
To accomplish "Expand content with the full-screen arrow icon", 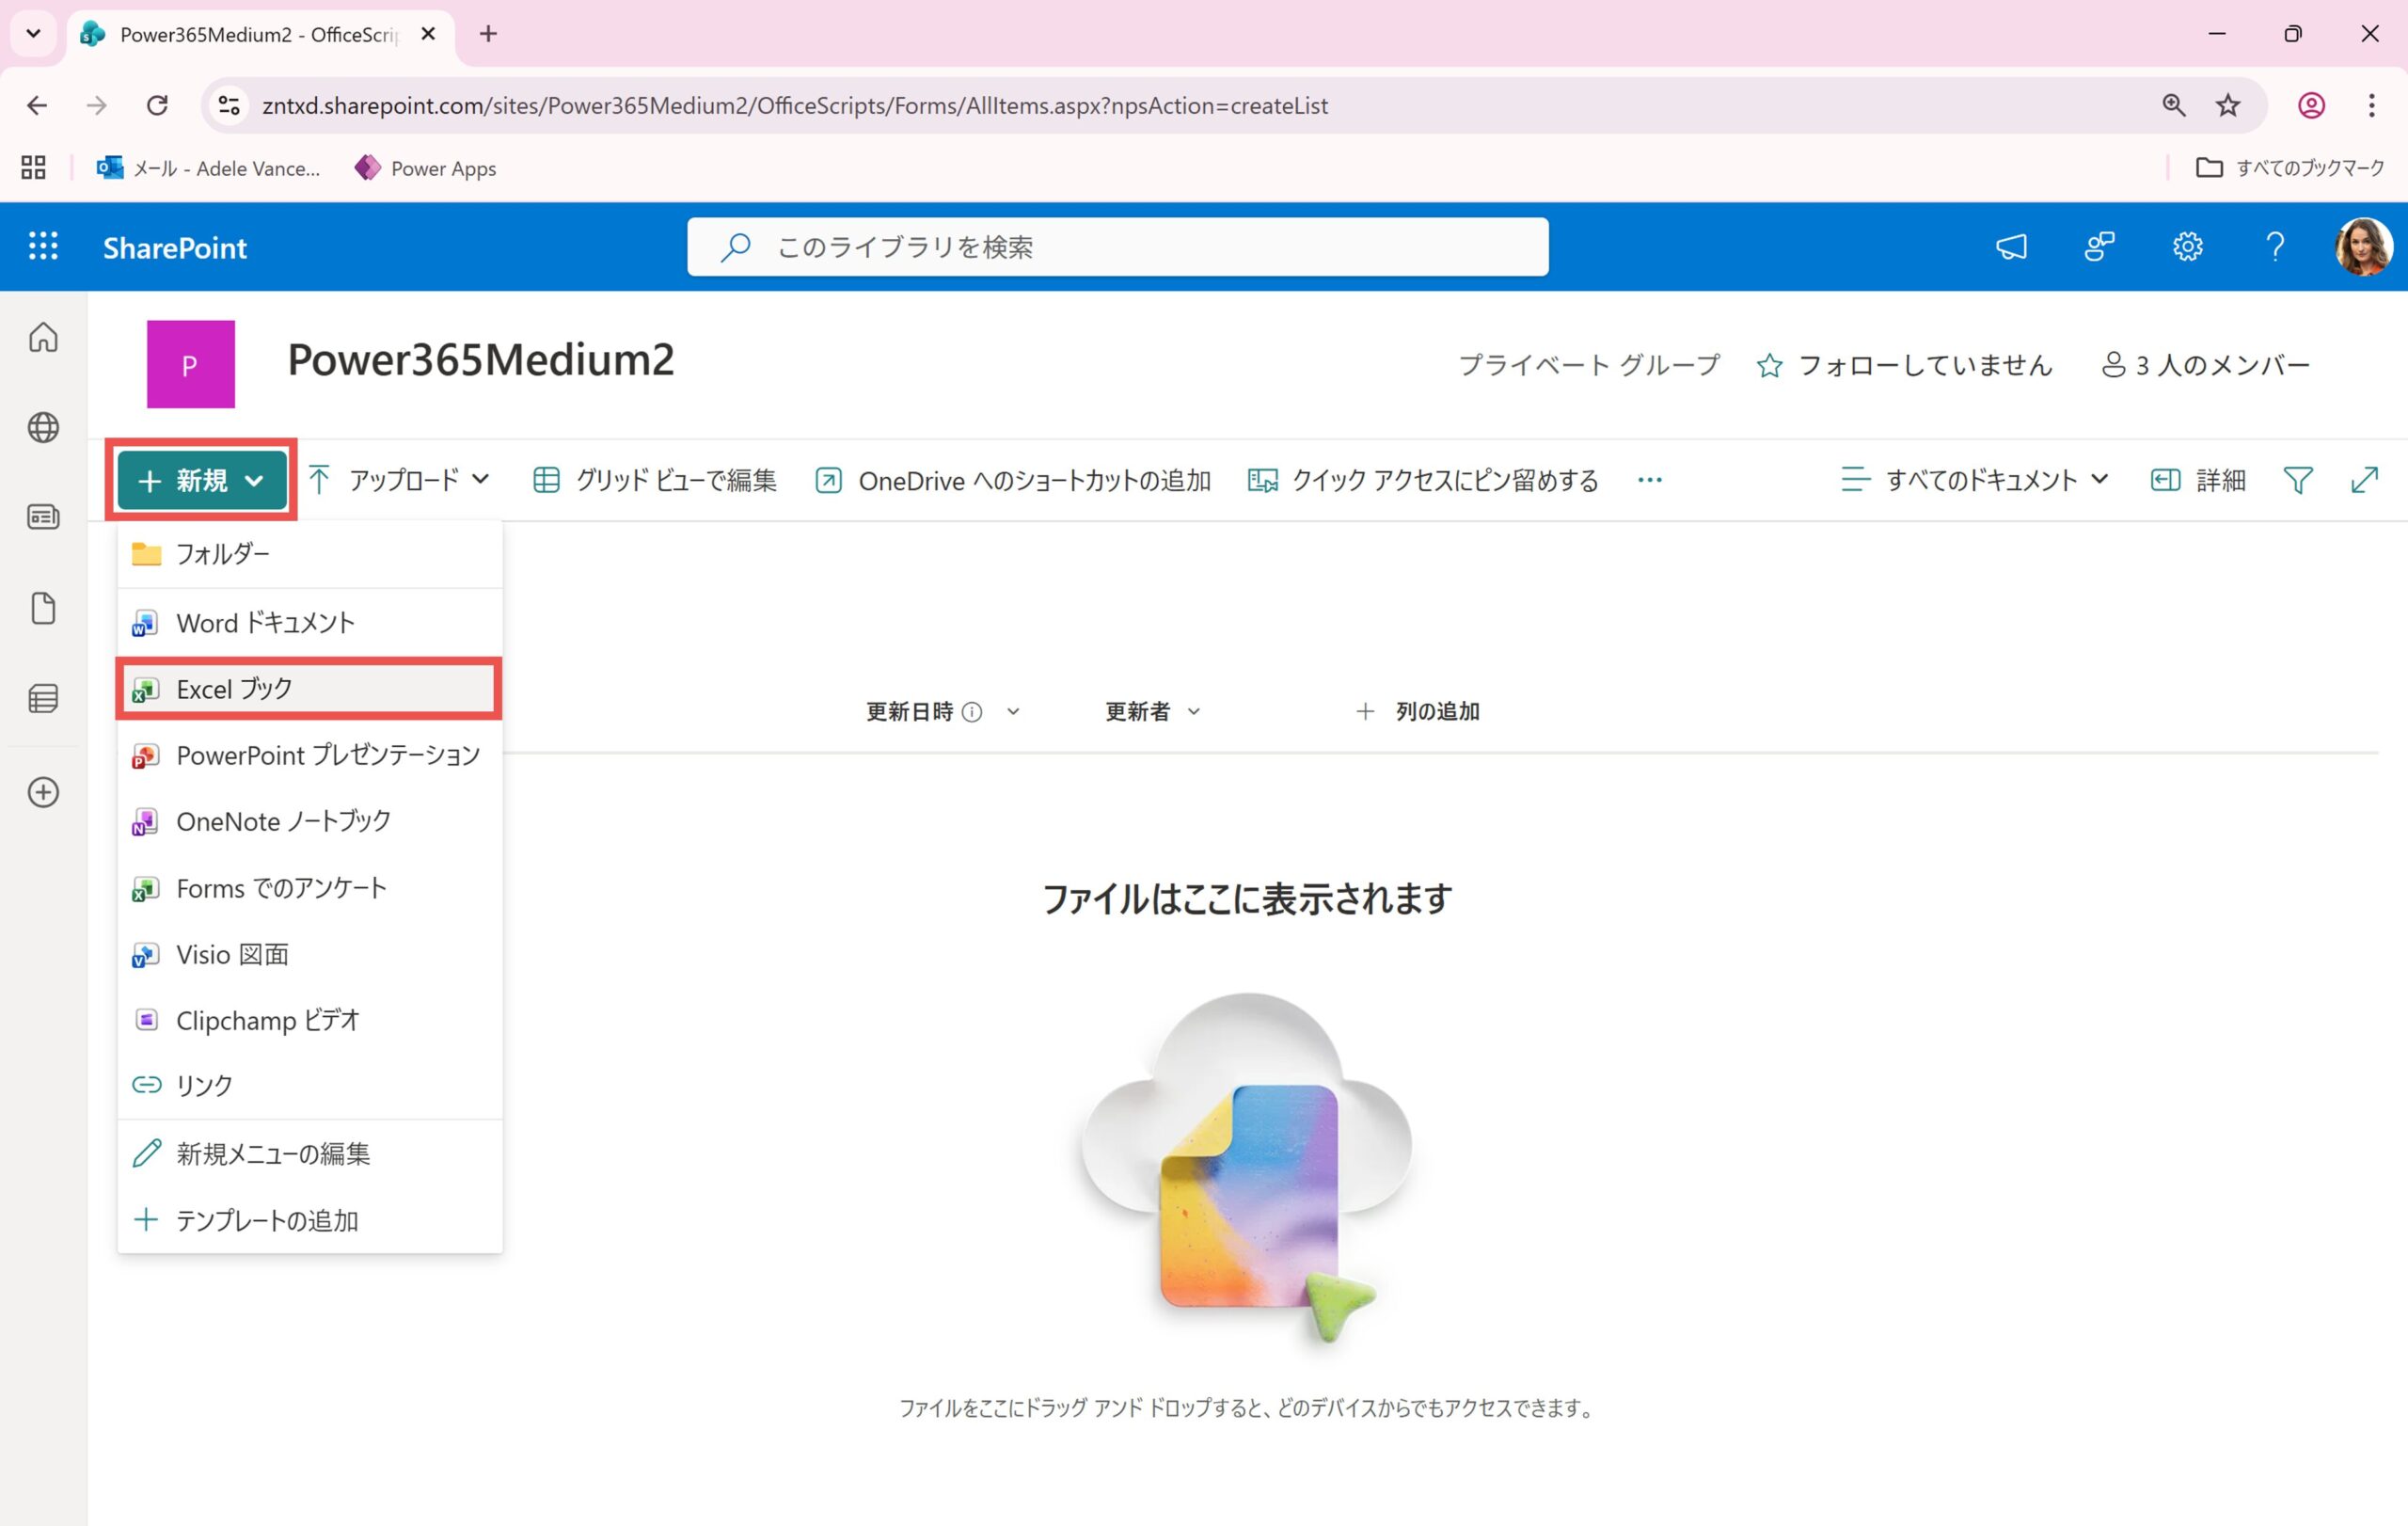I will 2364,480.
